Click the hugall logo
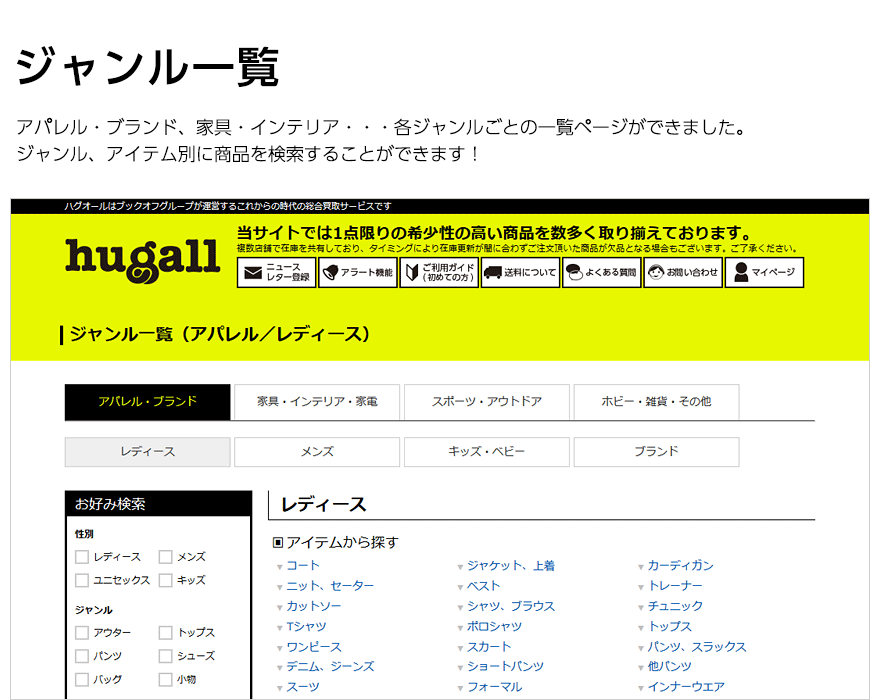 pyautogui.click(x=142, y=260)
